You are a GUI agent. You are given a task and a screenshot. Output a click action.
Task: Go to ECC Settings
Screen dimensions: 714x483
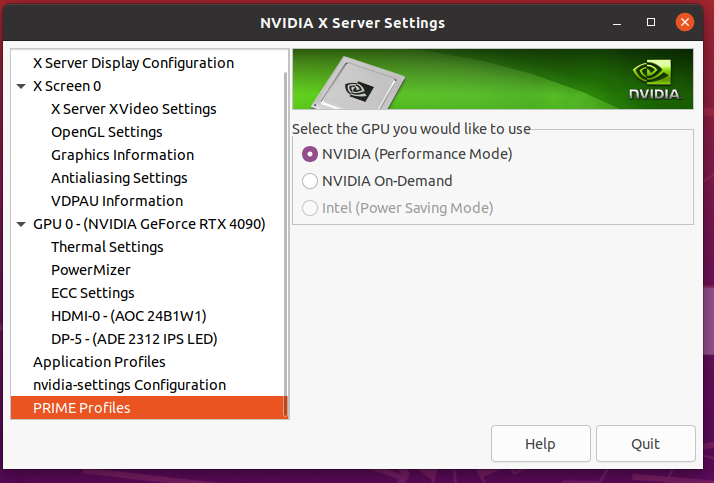(x=93, y=293)
